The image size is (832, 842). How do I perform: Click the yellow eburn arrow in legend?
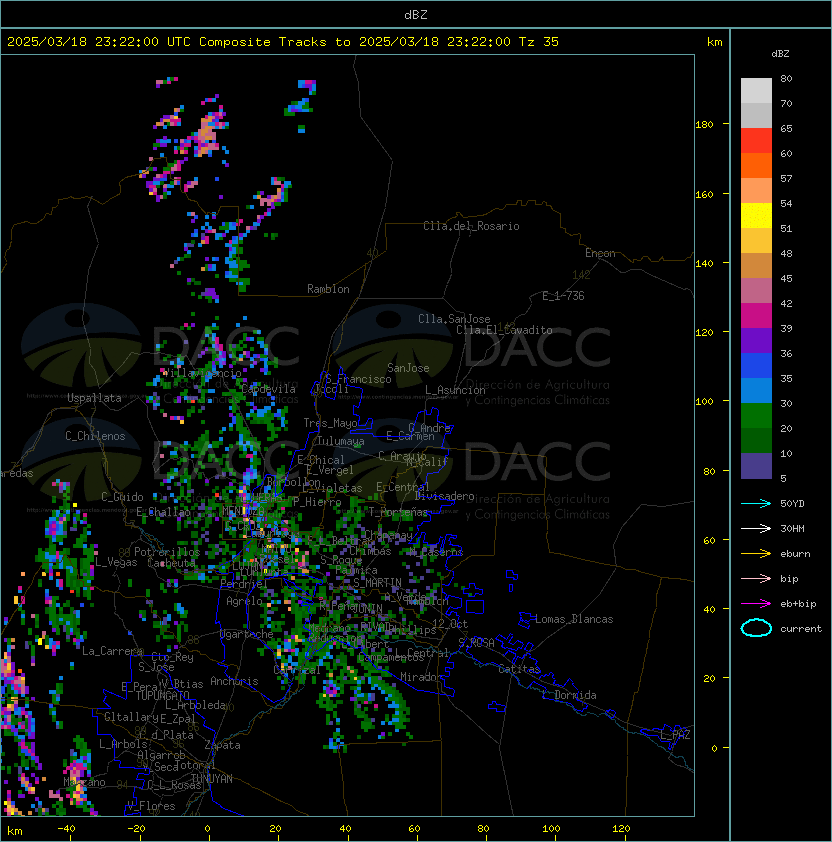click(x=756, y=554)
